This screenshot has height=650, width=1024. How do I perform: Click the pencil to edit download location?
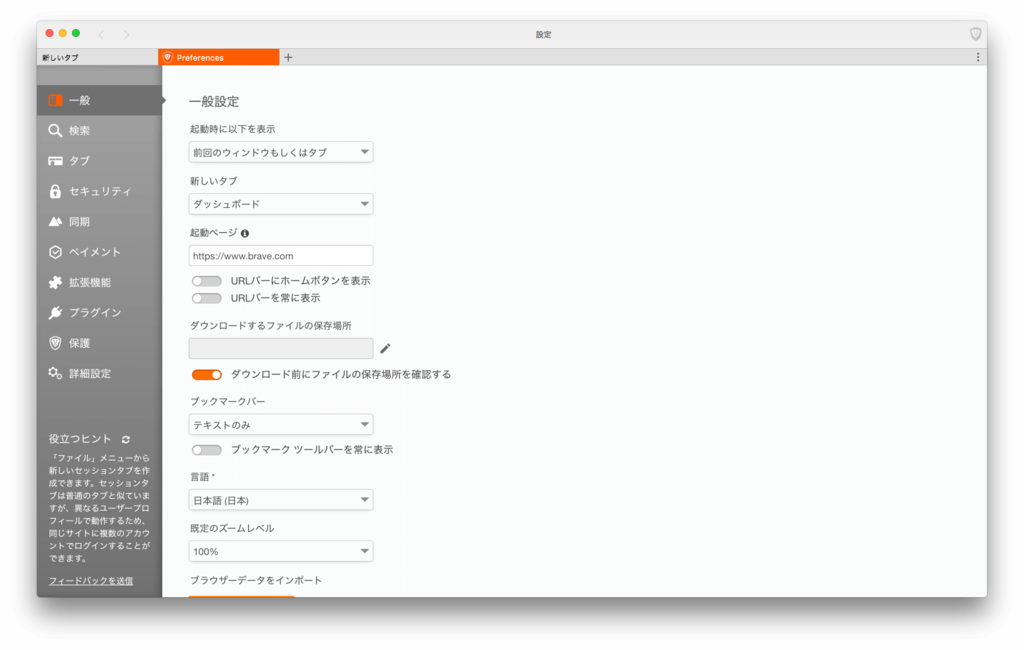tap(385, 347)
